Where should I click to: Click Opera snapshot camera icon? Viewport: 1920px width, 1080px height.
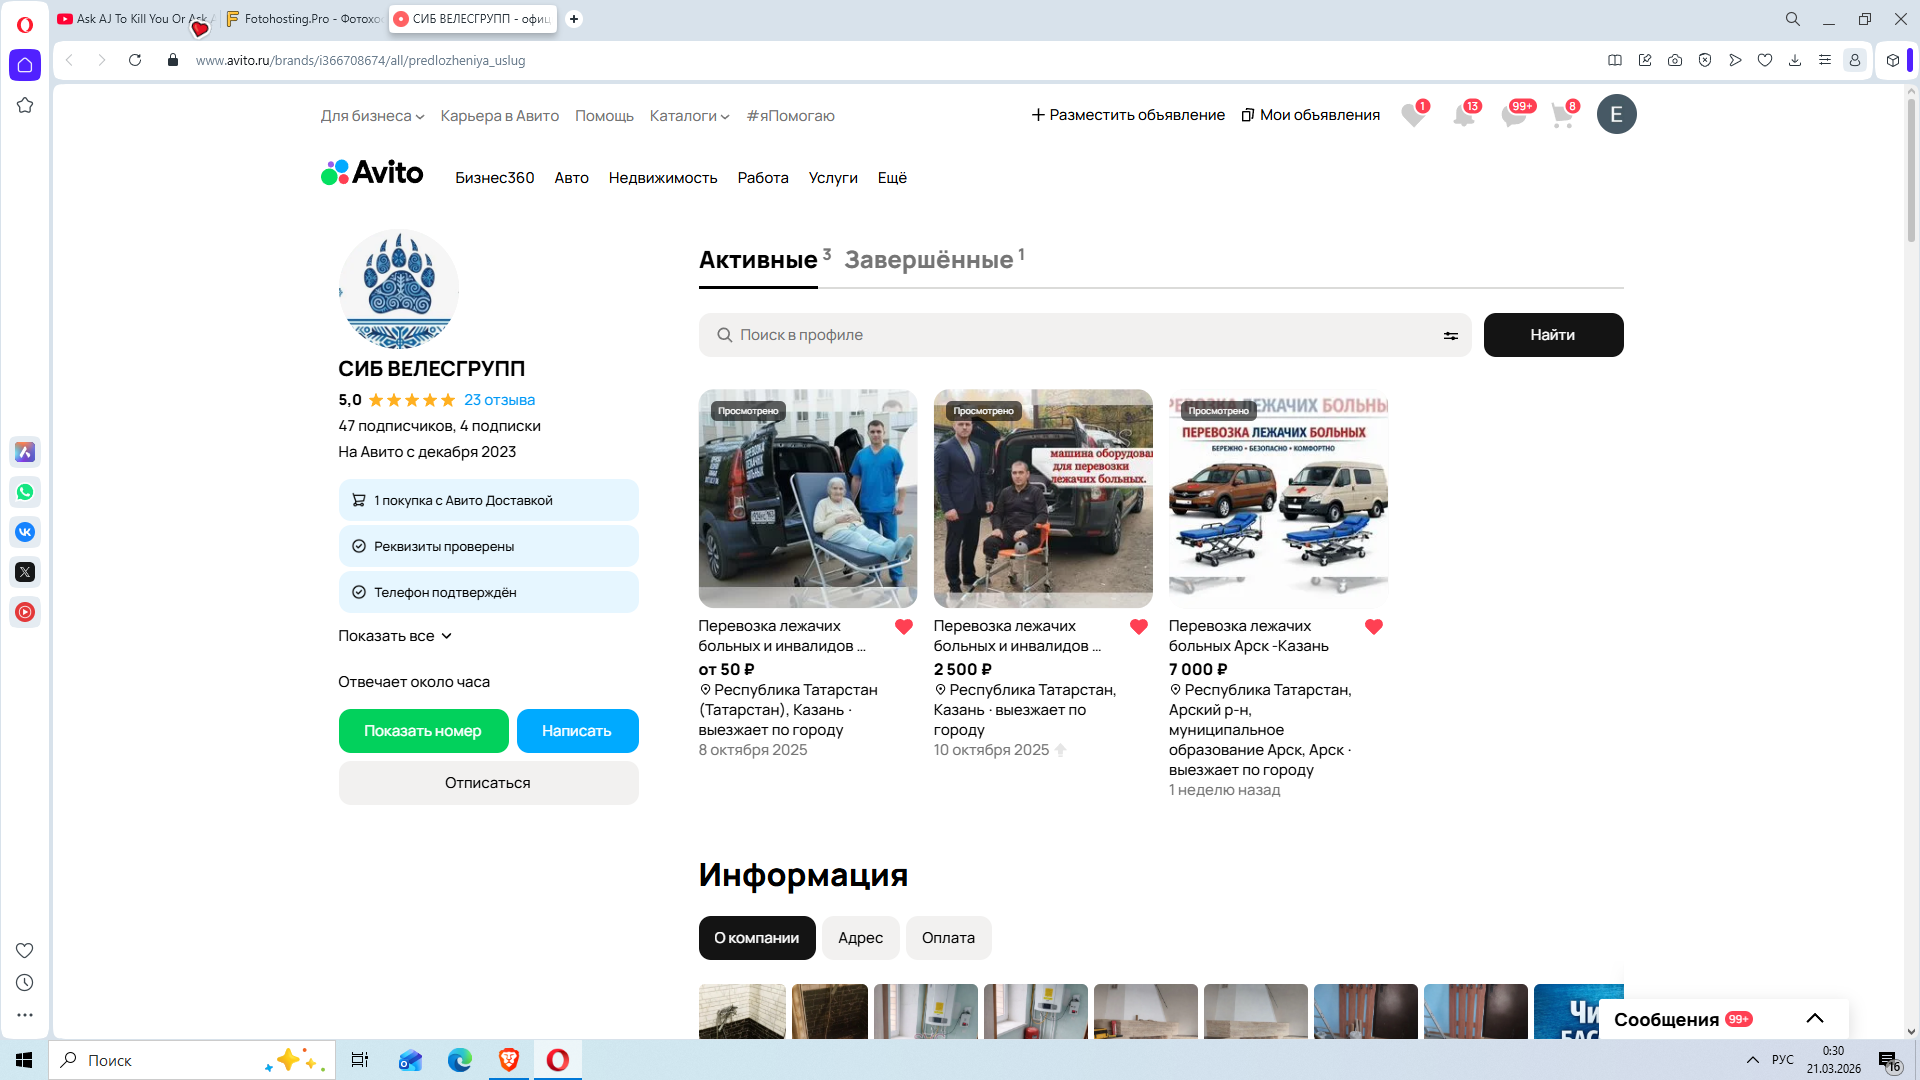coord(1675,60)
